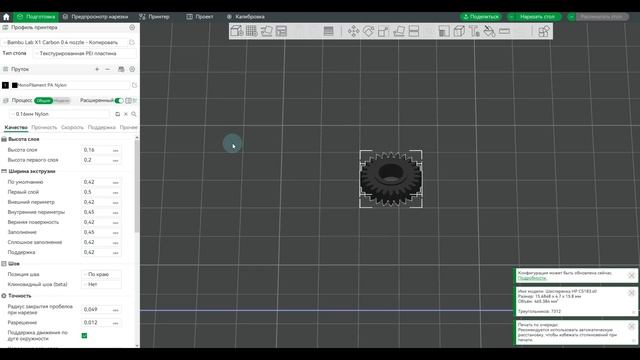Viewport: 640px width, 360px height.
Task: Save the 0.16мм Nylon process preset
Action: [118, 114]
